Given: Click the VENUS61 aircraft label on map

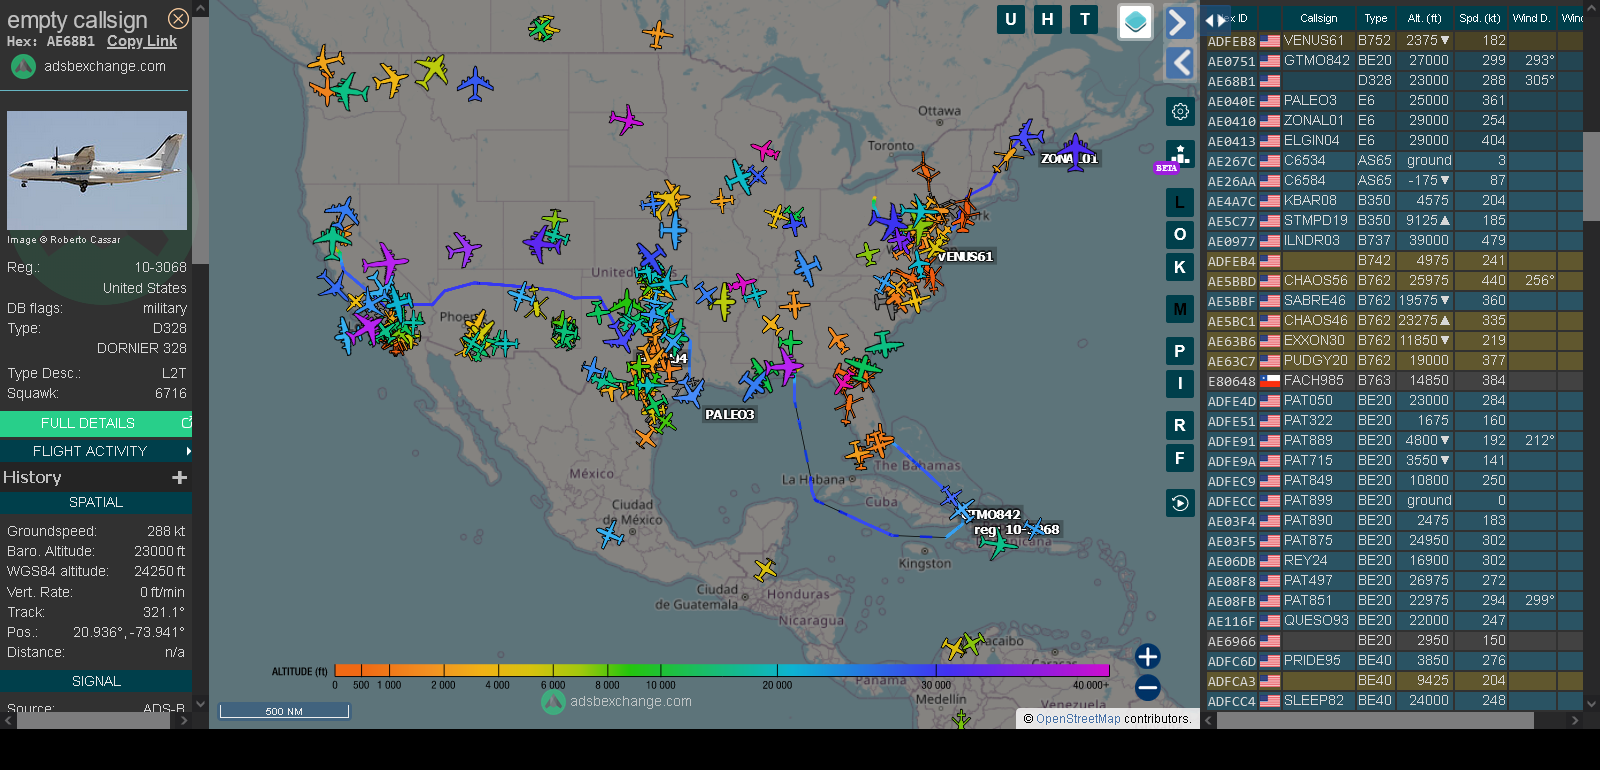Looking at the screenshot, I should pos(965,256).
